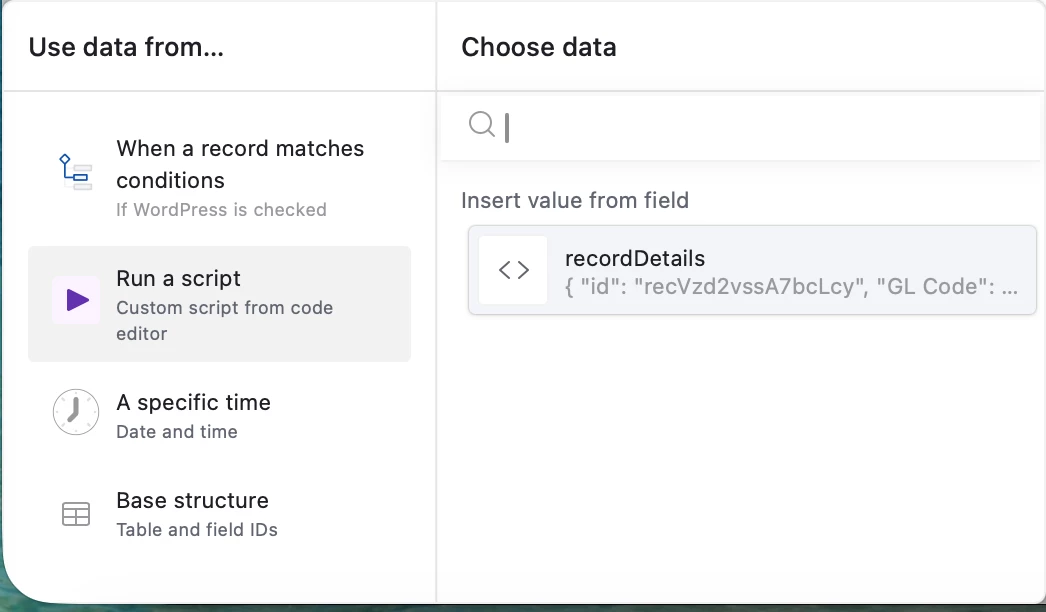Click the code brackets icon beside recordDetails
Screen dimensions: 1046x612
[x=513, y=270]
